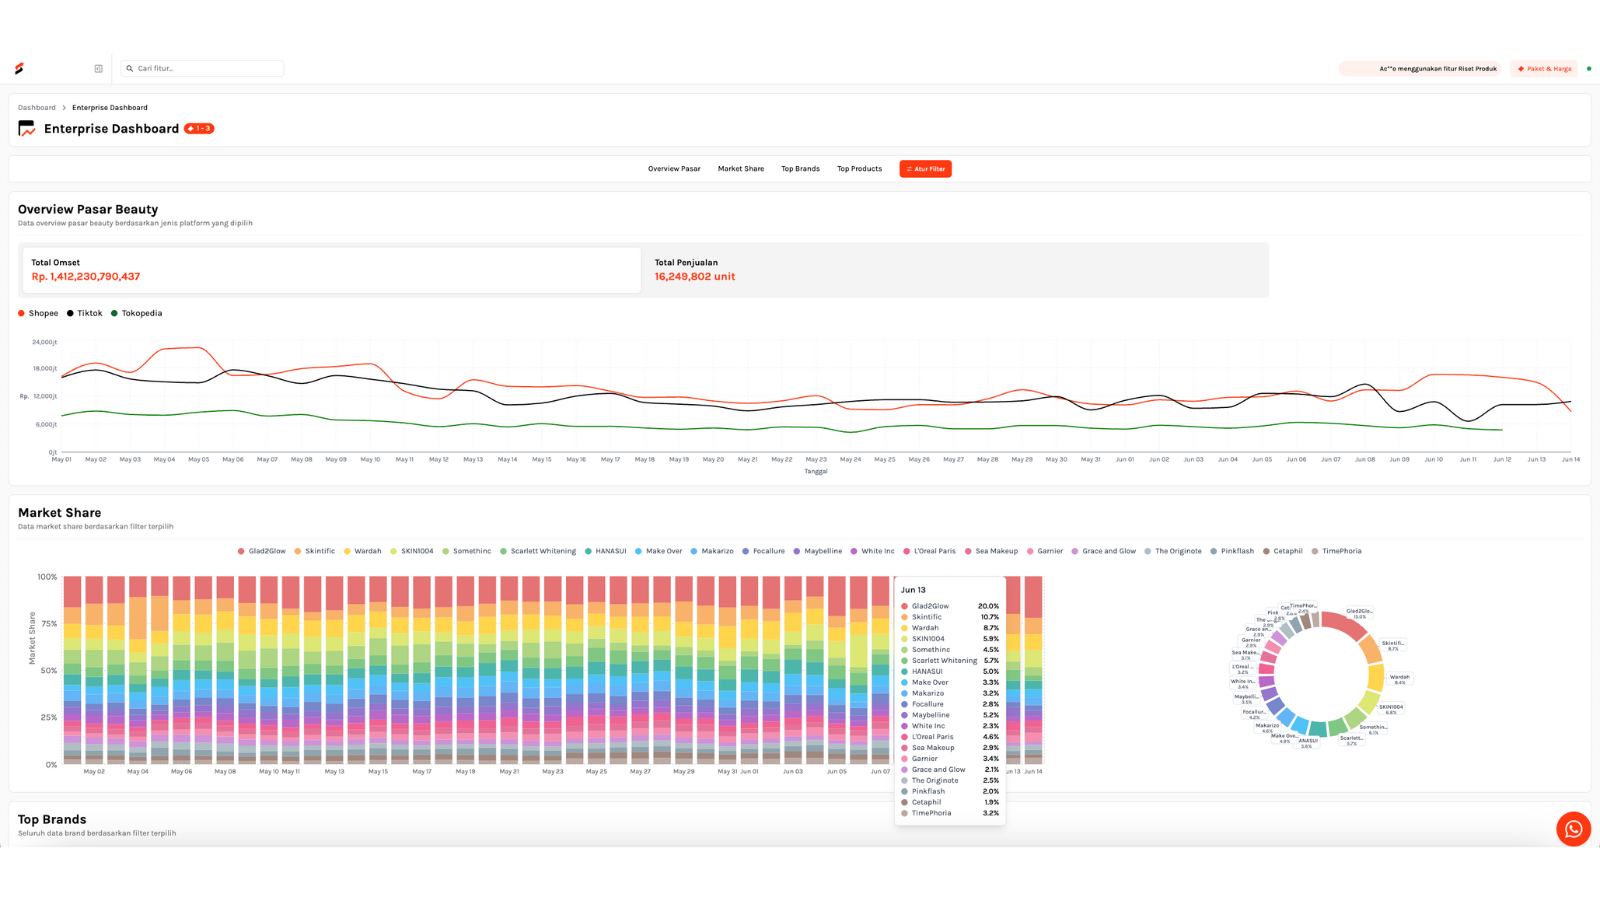This screenshot has height=901, width=1600.
Task: Toggle Skintific in the Market Share legend
Action: coord(315,551)
